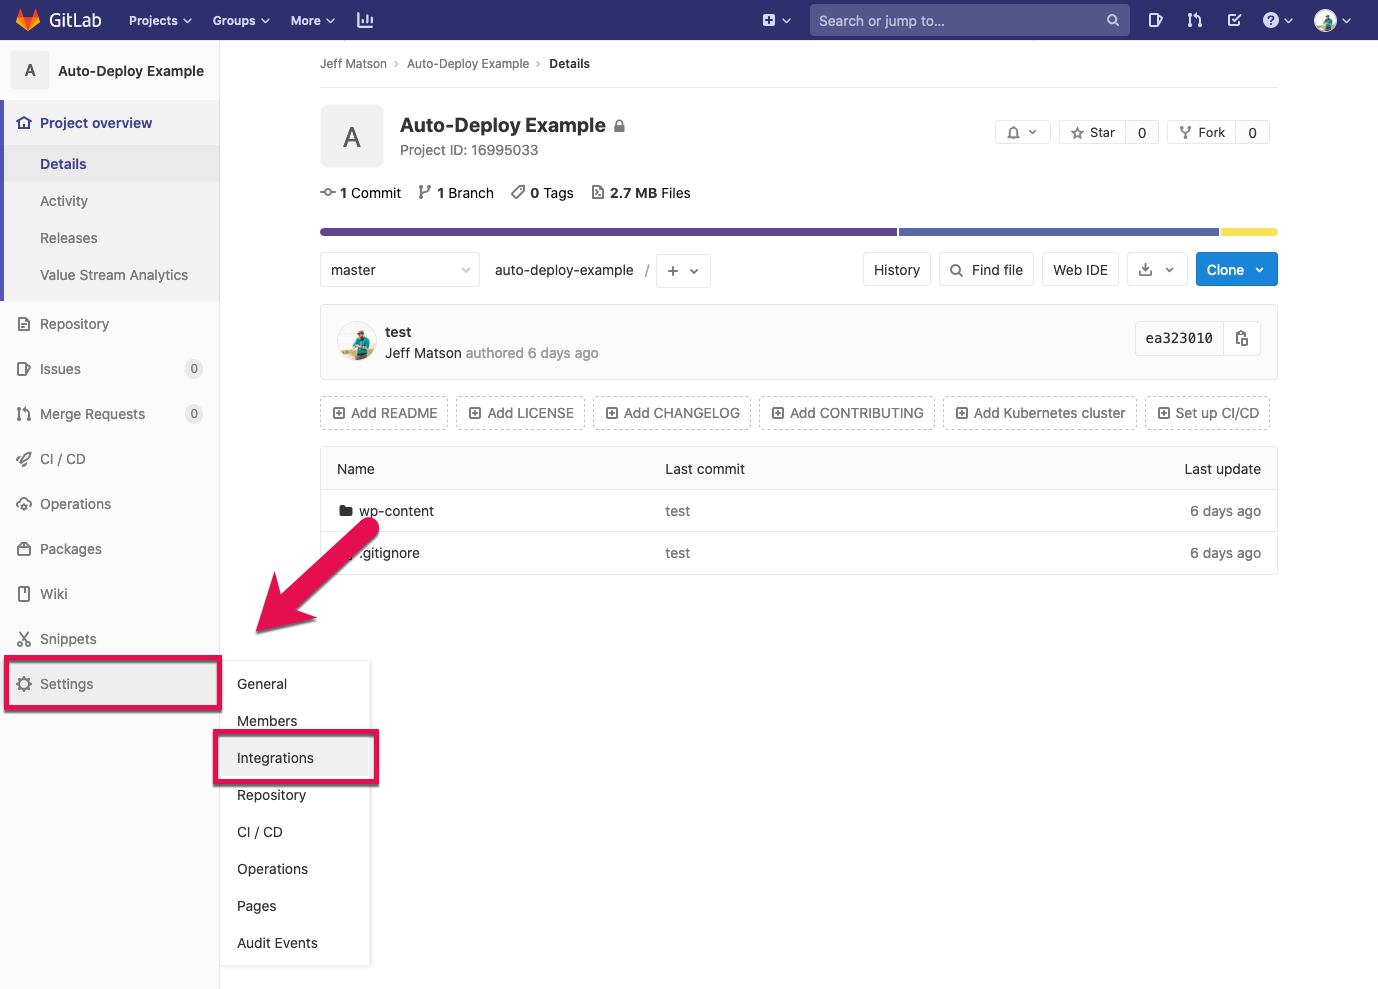Open the Clone dropdown
This screenshot has width=1378, height=989.
(1236, 270)
